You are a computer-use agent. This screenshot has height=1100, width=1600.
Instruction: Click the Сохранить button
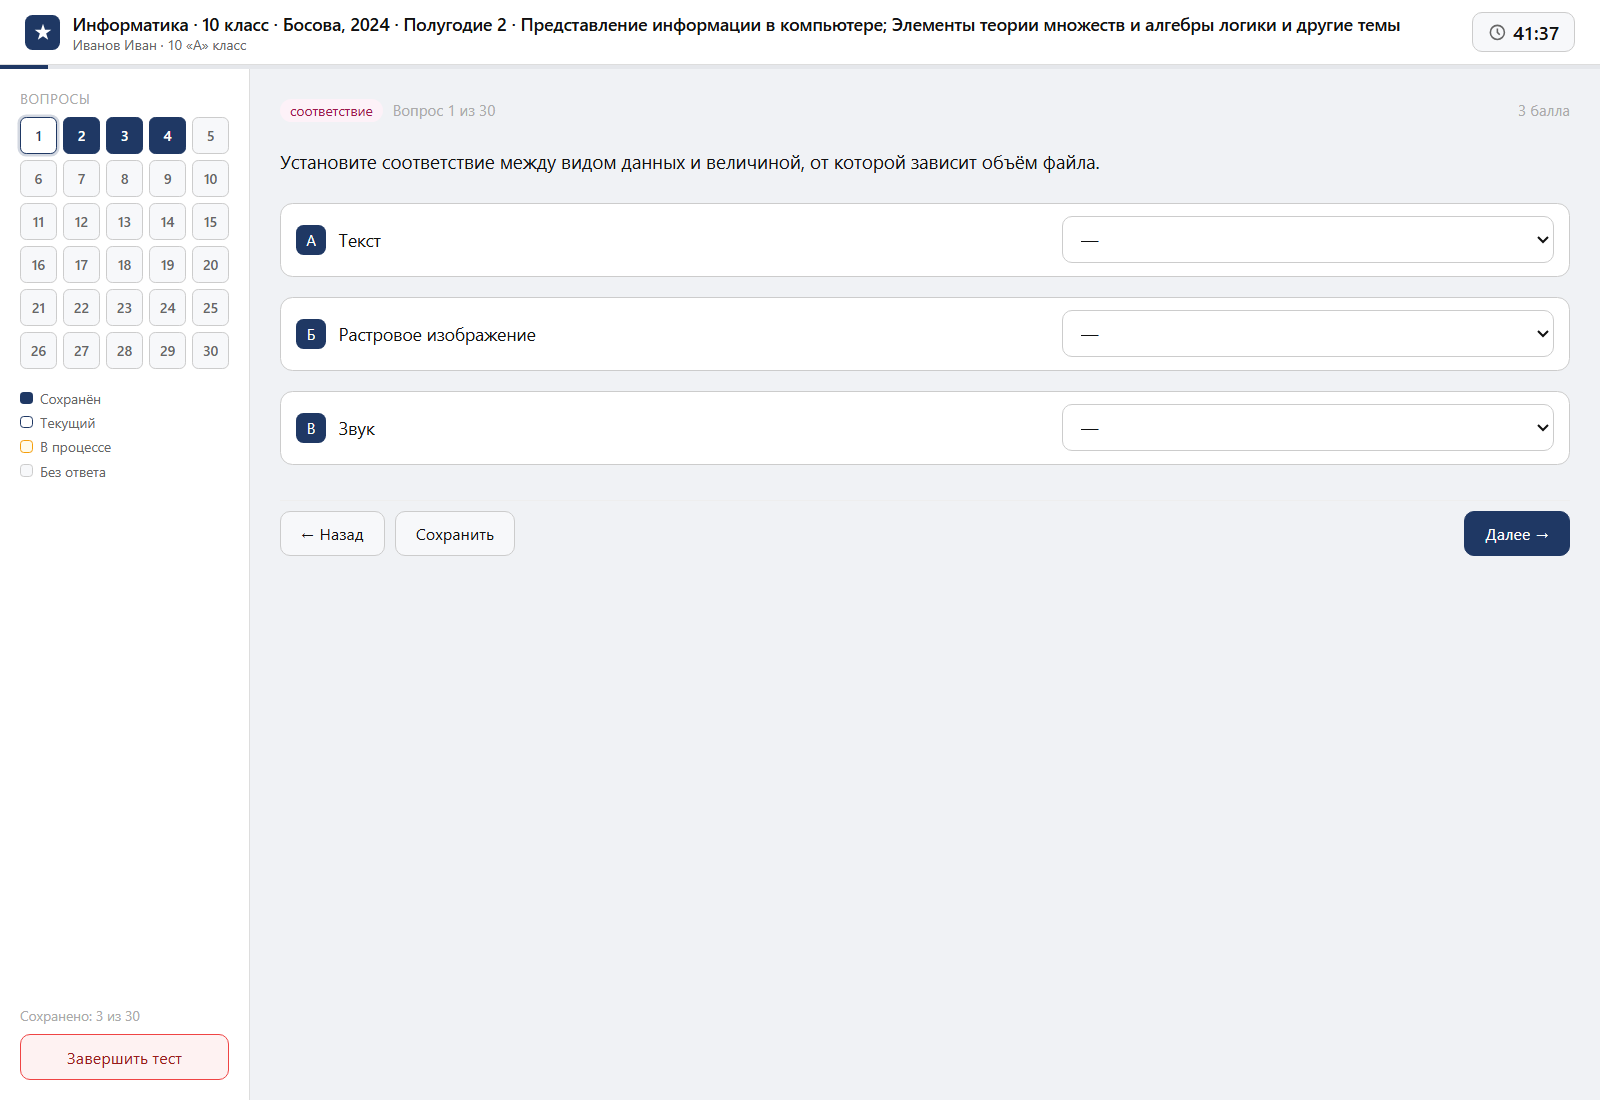455,534
